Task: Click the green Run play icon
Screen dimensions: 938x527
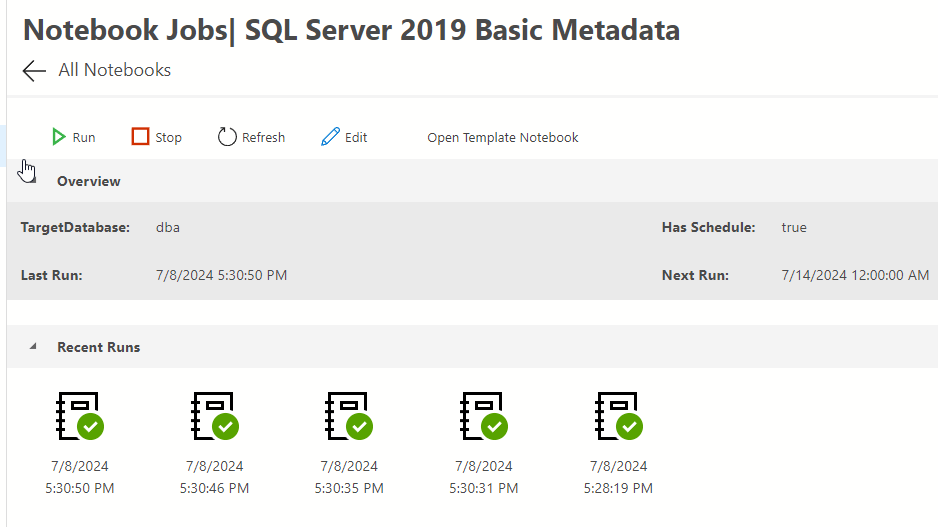Action: (x=59, y=137)
